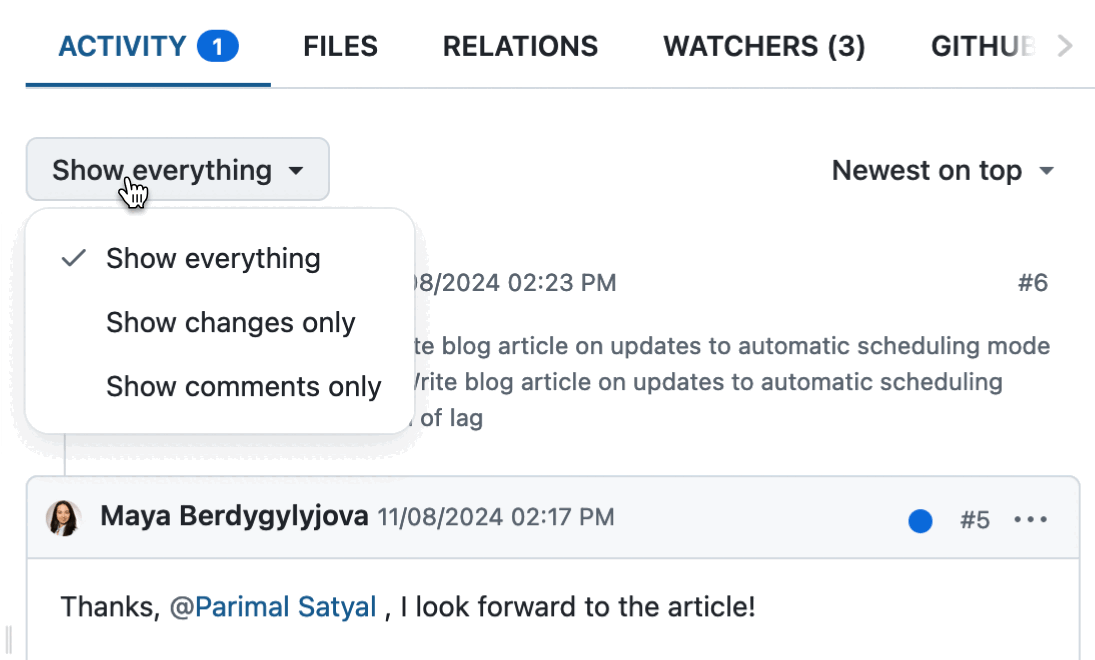This screenshot has width=1095, height=660.
Task: Open the Newest on top sort dropdown
Action: (944, 170)
